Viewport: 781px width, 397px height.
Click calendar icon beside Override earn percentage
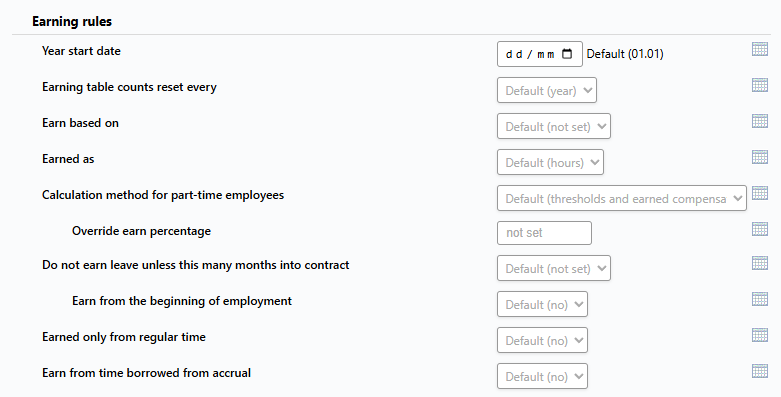pos(760,229)
